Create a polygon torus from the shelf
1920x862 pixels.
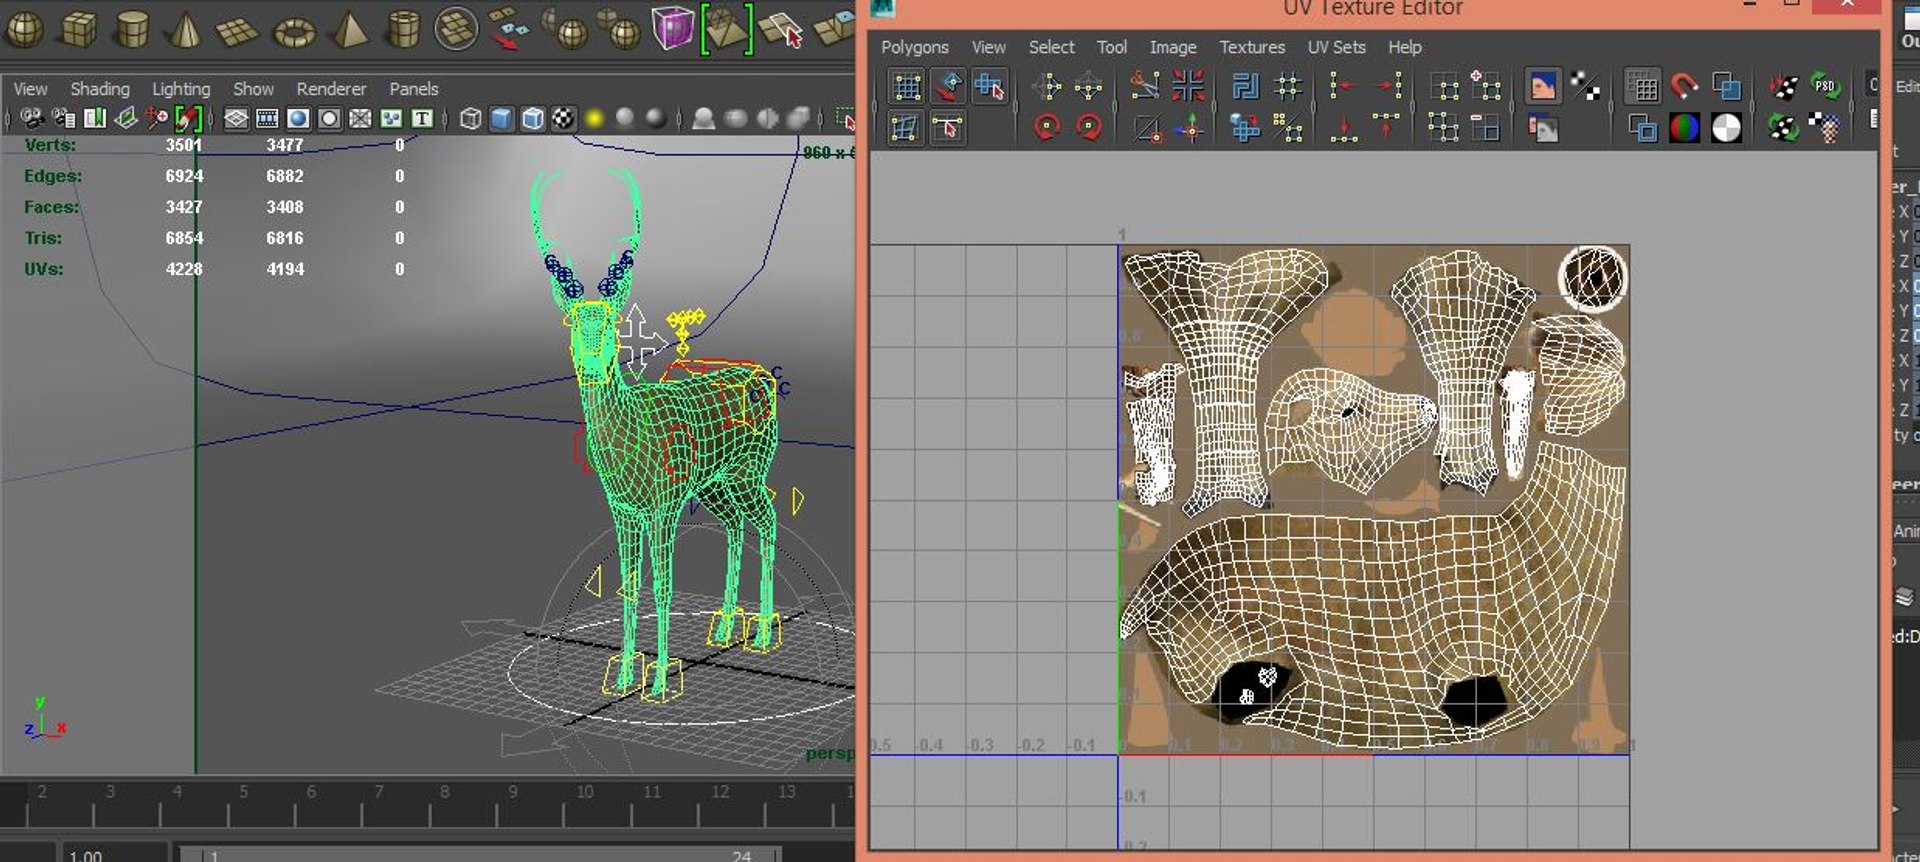294,32
